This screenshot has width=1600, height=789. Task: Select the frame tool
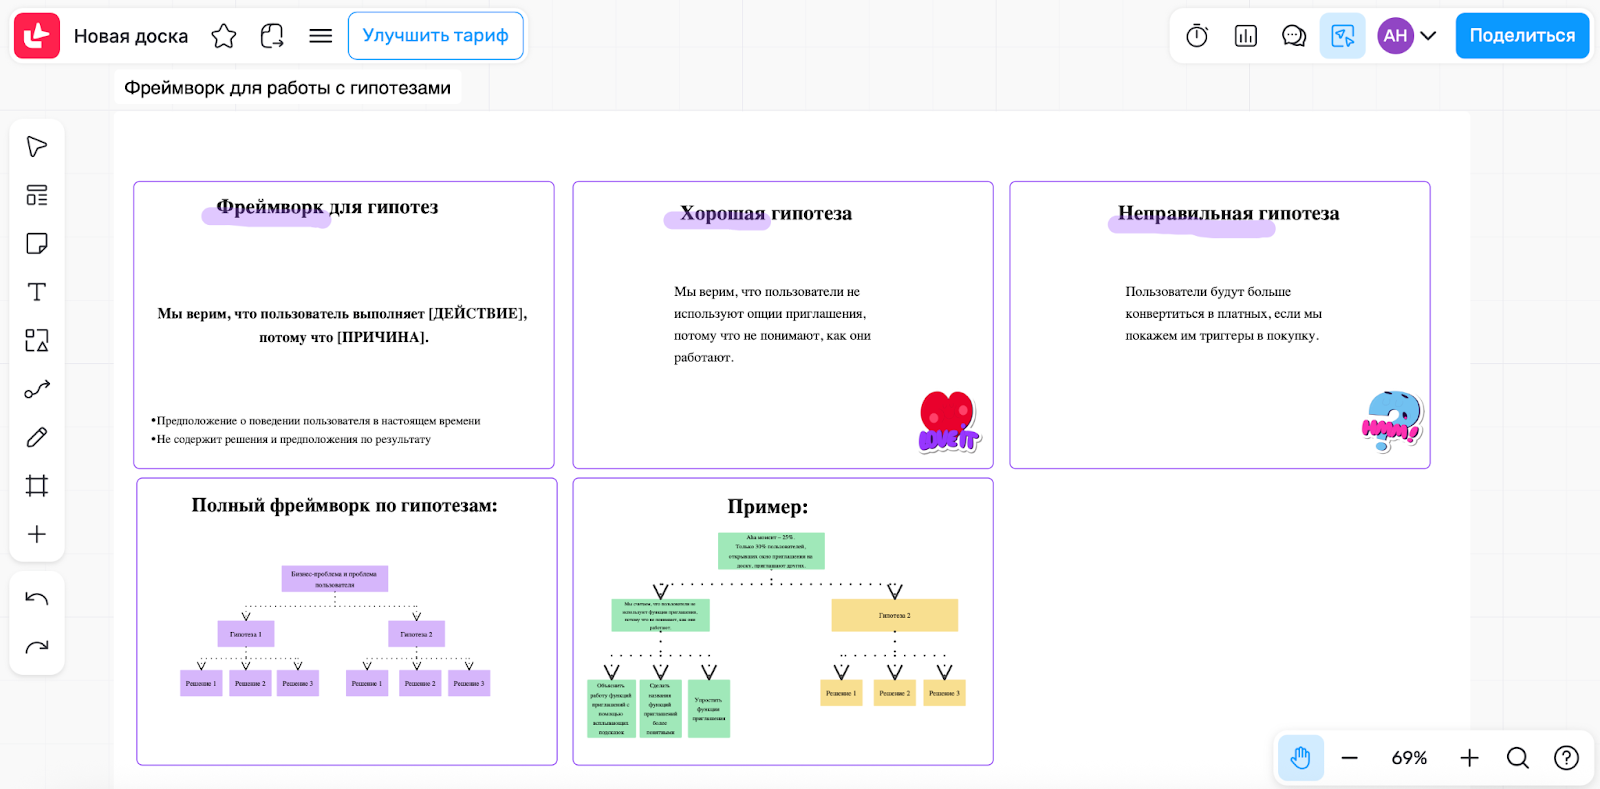(x=37, y=486)
